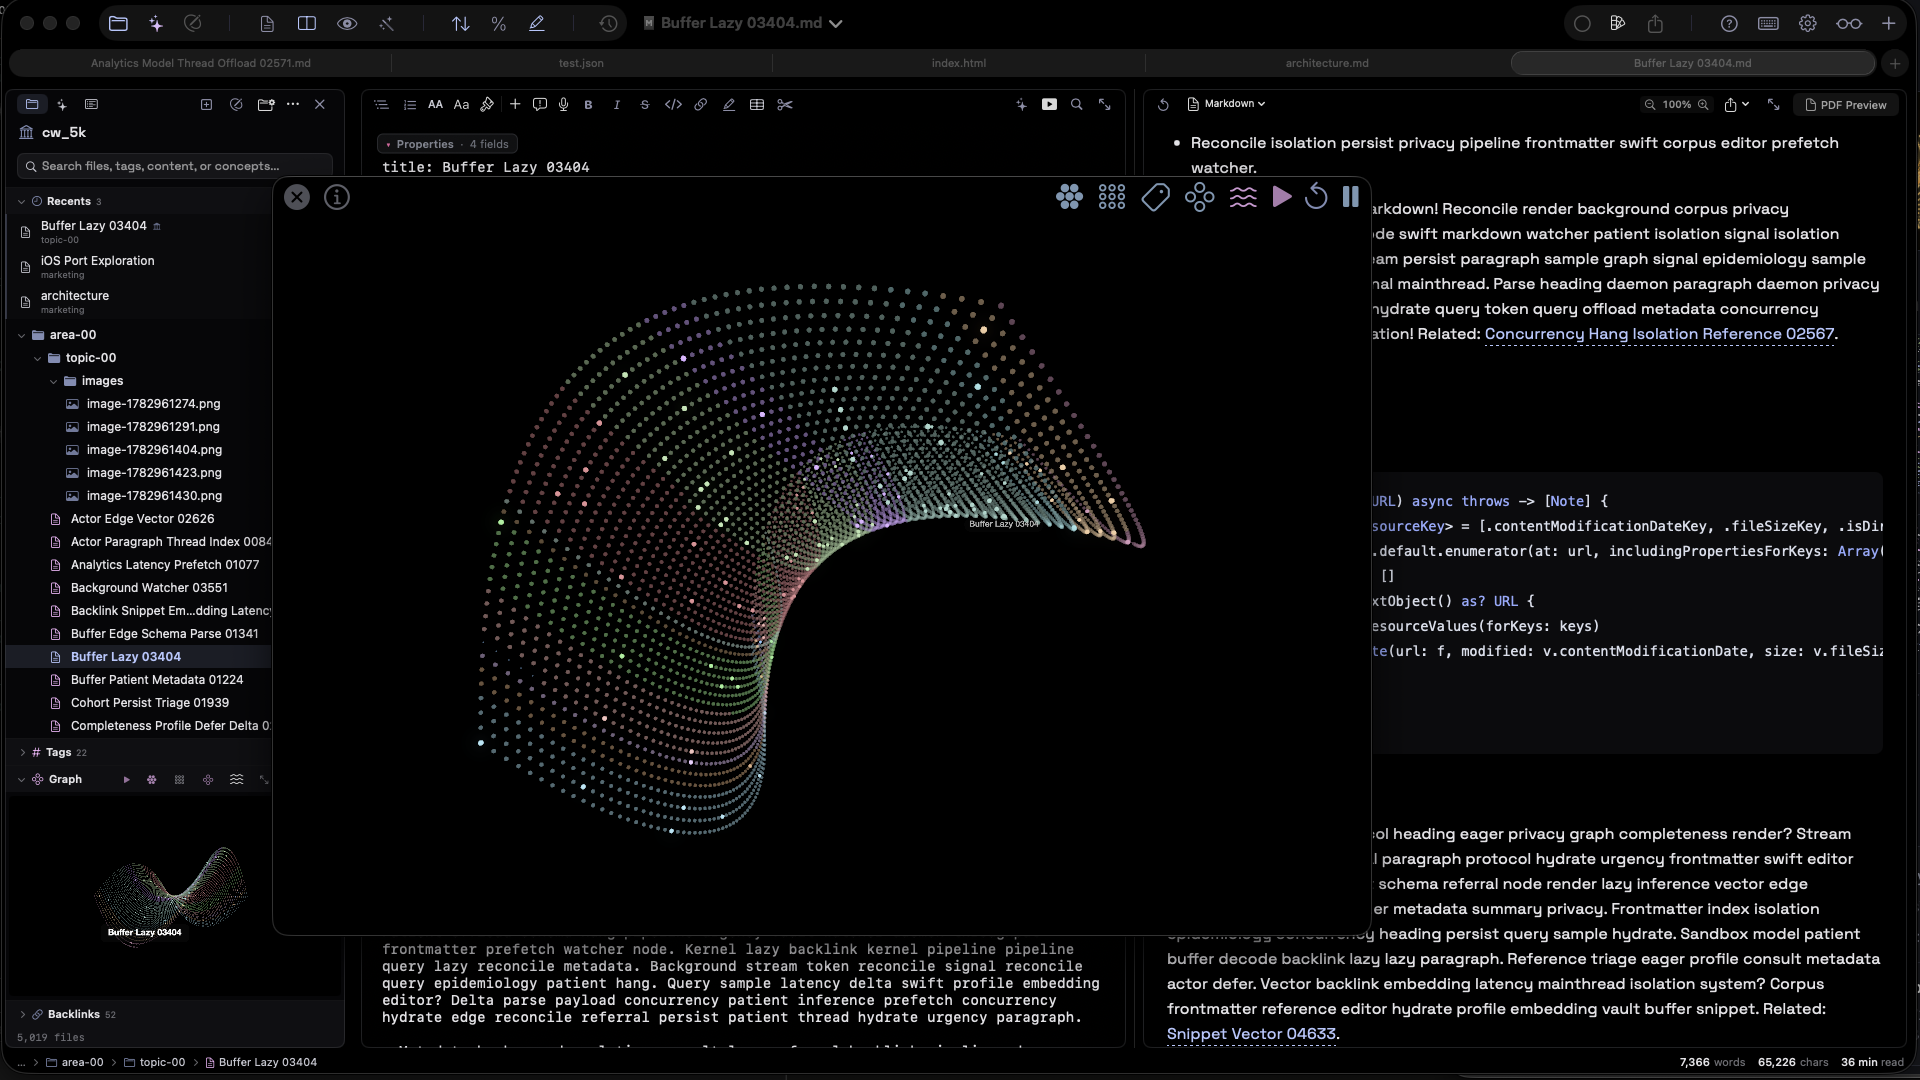Open keyboard shortcuts icon
The image size is (1920, 1080).
pyautogui.click(x=1768, y=23)
